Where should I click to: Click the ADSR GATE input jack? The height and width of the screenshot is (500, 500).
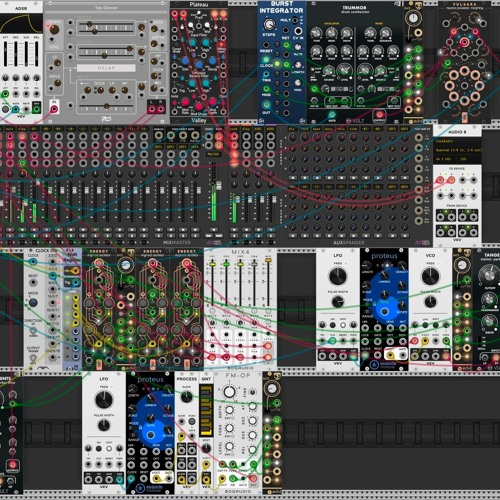[x=16, y=109]
